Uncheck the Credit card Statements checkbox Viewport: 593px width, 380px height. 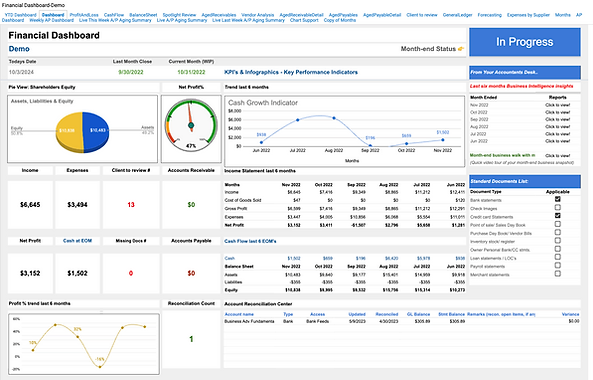click(x=557, y=216)
